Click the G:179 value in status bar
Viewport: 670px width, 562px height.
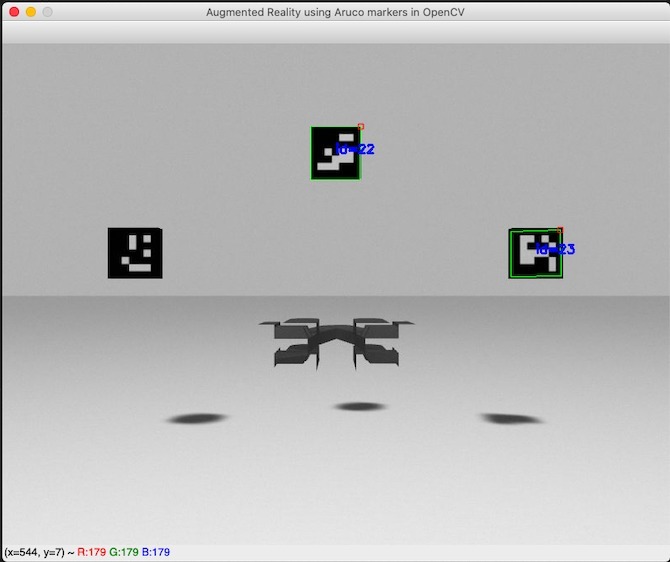coord(124,552)
